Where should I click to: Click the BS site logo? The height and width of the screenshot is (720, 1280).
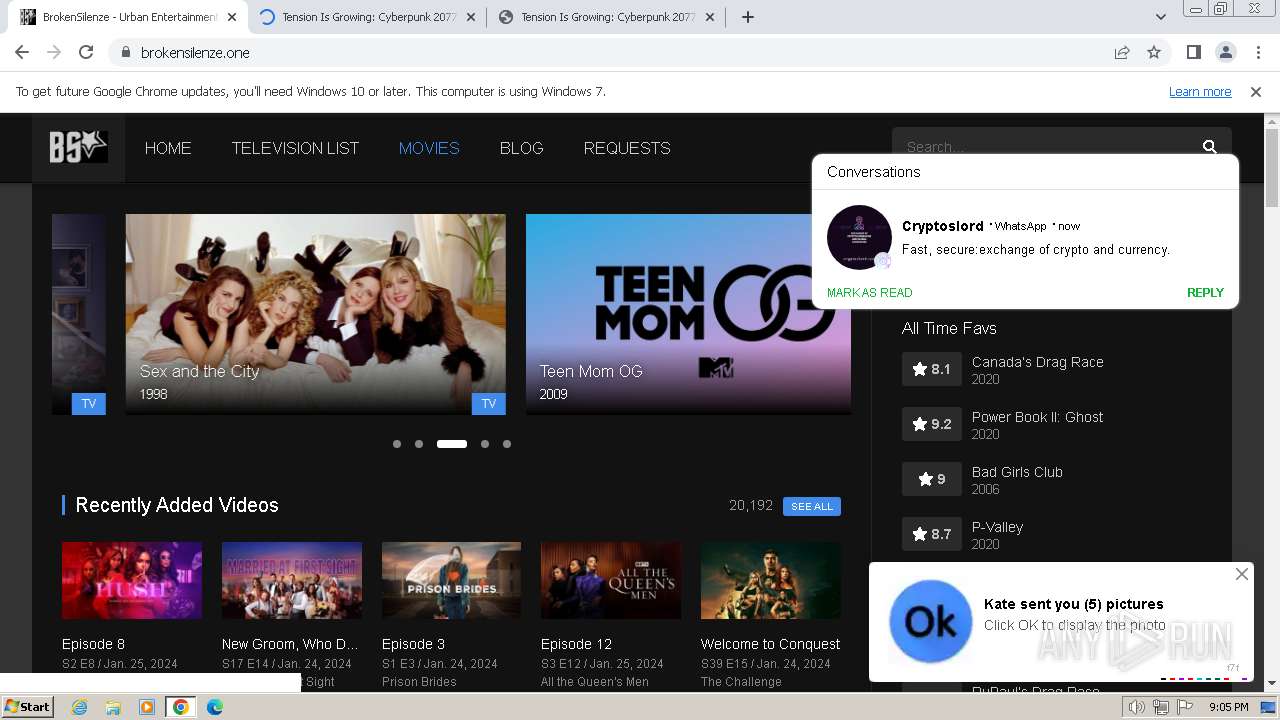coord(78,147)
